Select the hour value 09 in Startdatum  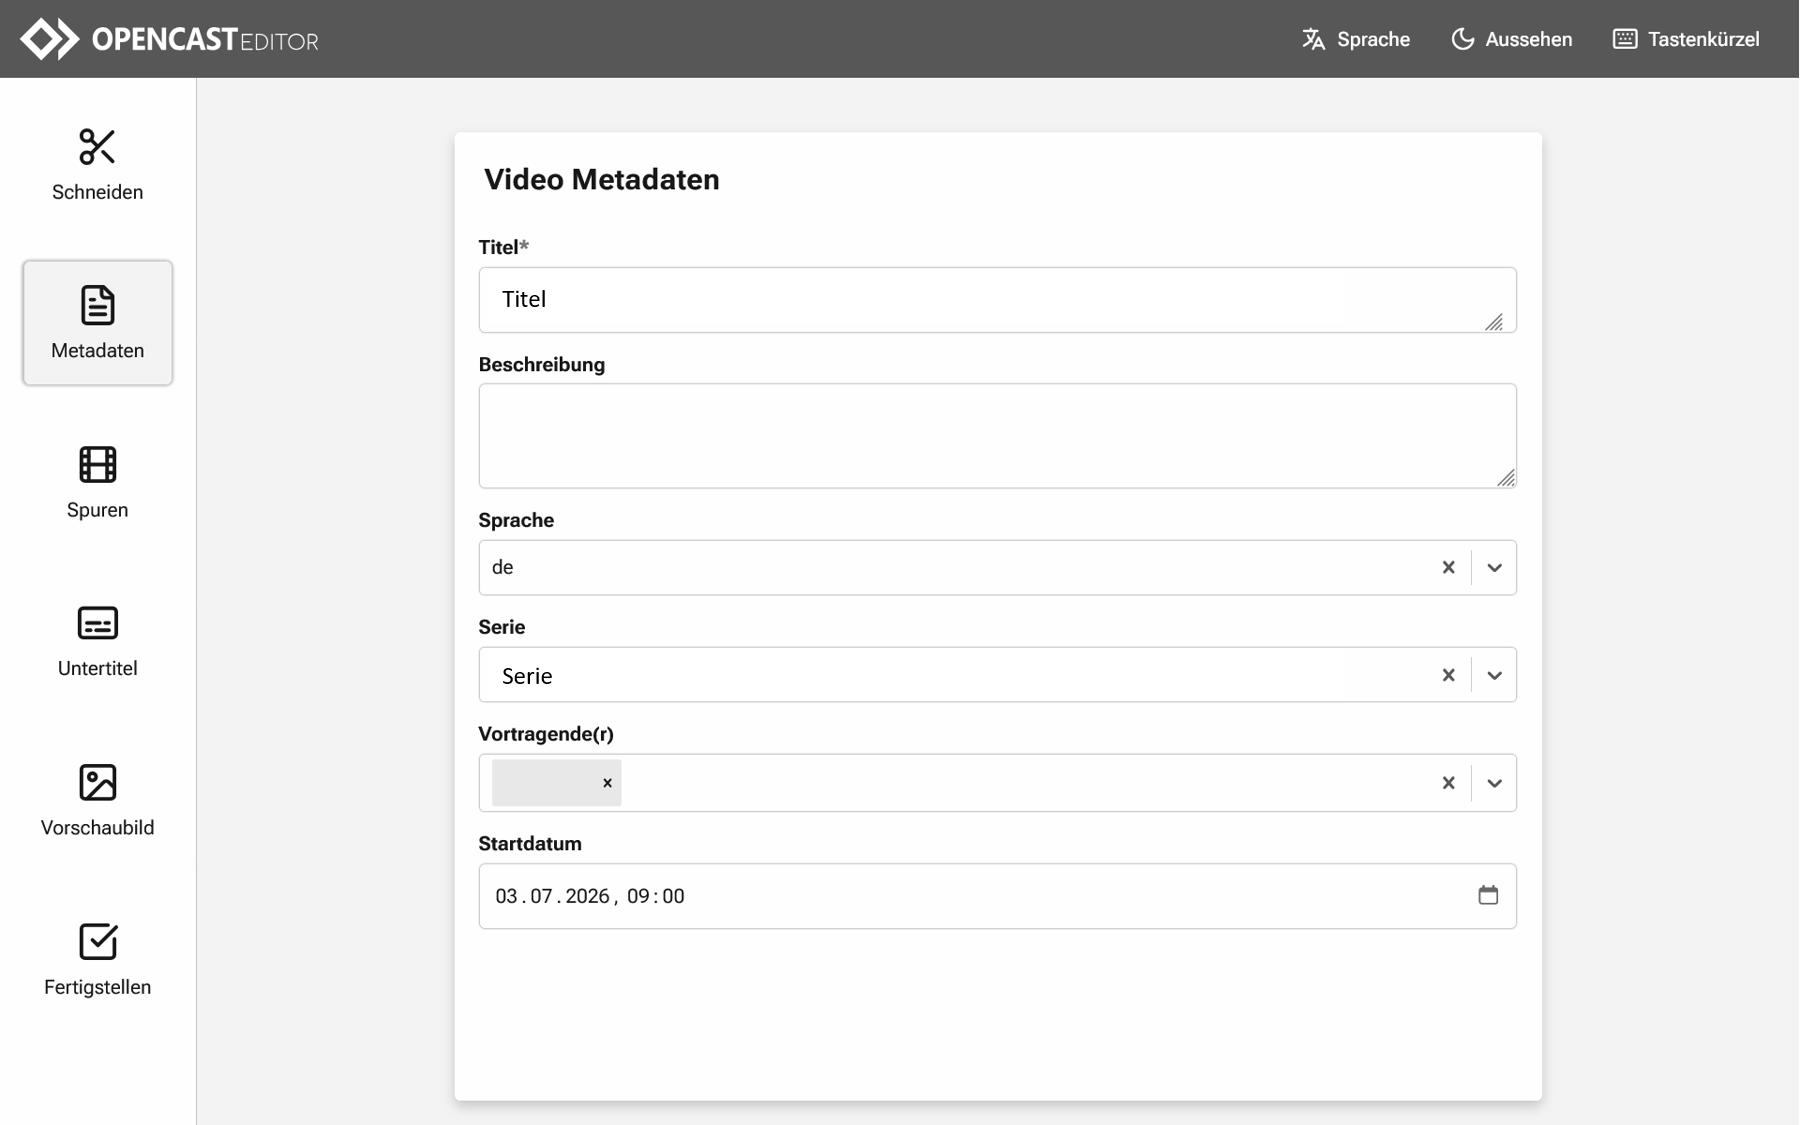pyautogui.click(x=638, y=896)
